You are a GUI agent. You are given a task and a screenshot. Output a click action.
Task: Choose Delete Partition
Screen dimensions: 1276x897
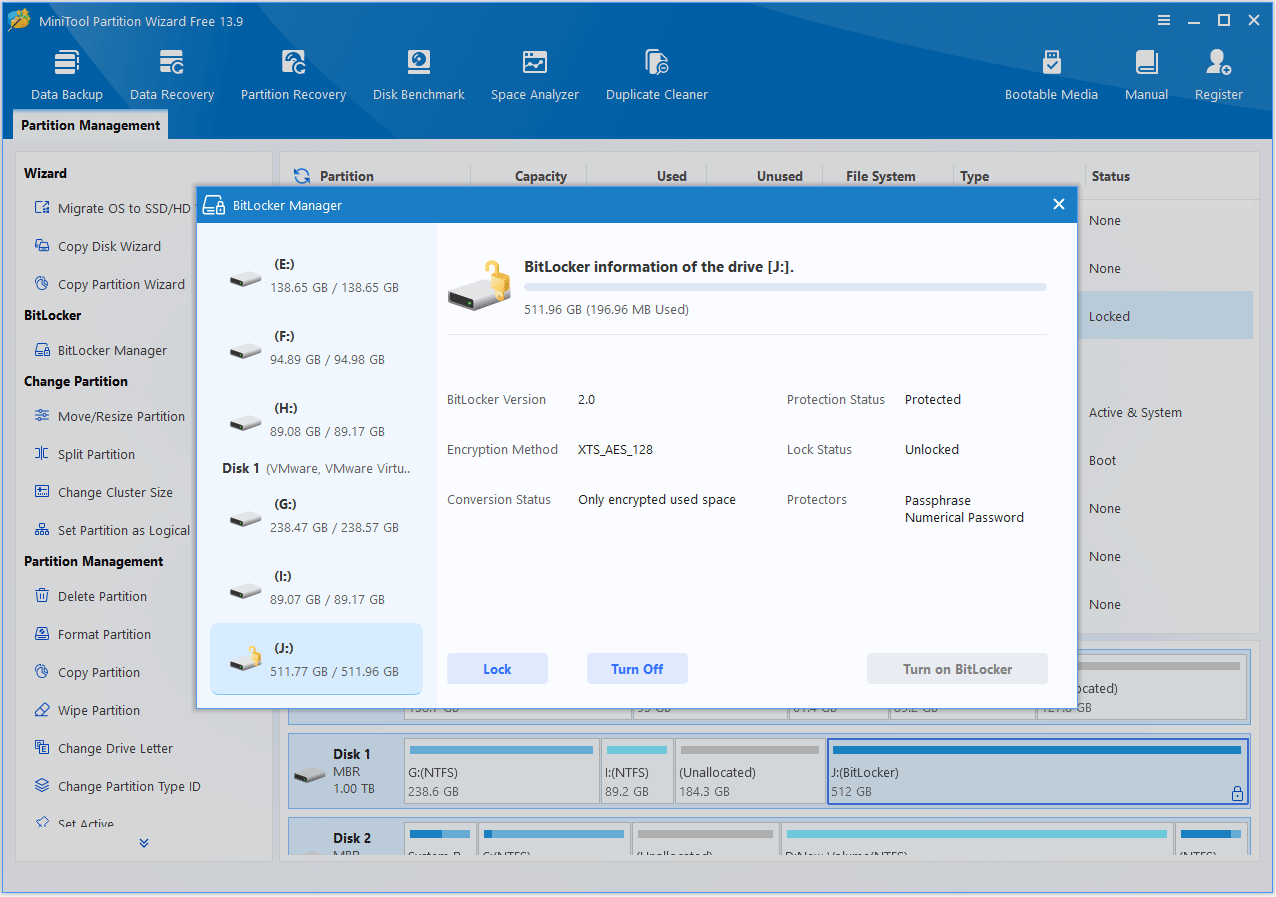pos(90,596)
